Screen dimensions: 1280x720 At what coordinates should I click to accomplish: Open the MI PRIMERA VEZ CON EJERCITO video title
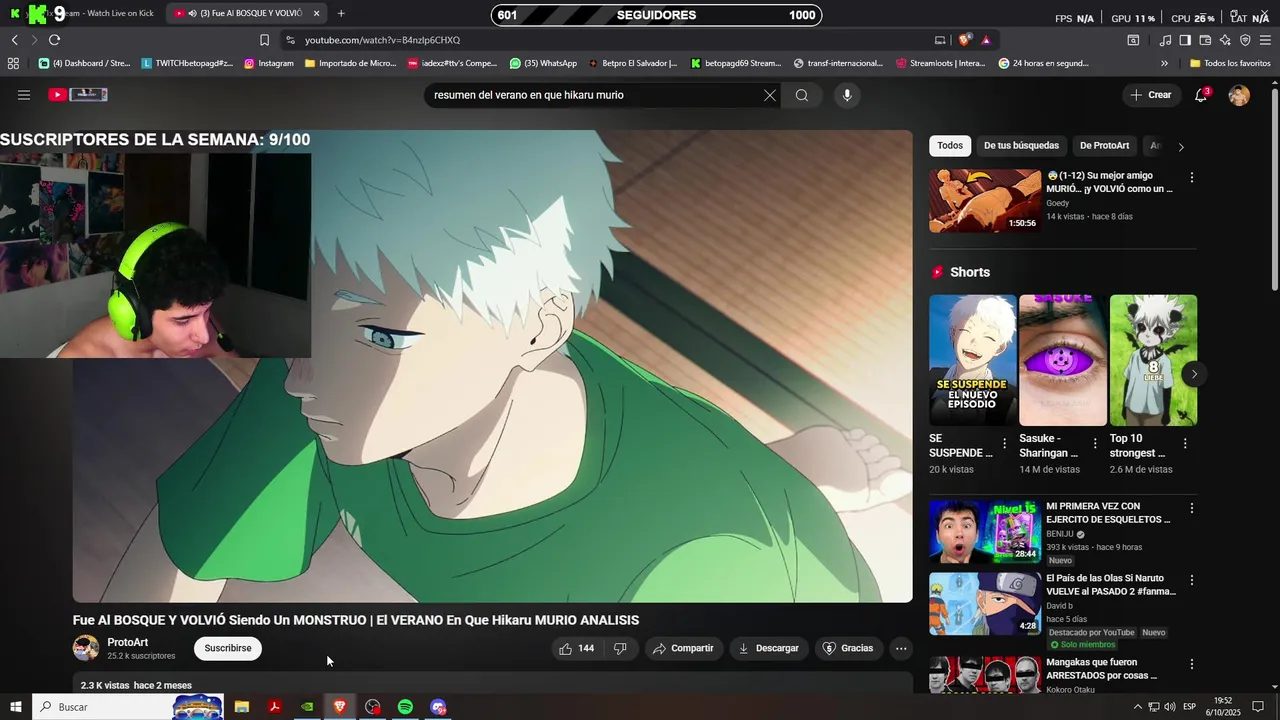tap(1108, 513)
